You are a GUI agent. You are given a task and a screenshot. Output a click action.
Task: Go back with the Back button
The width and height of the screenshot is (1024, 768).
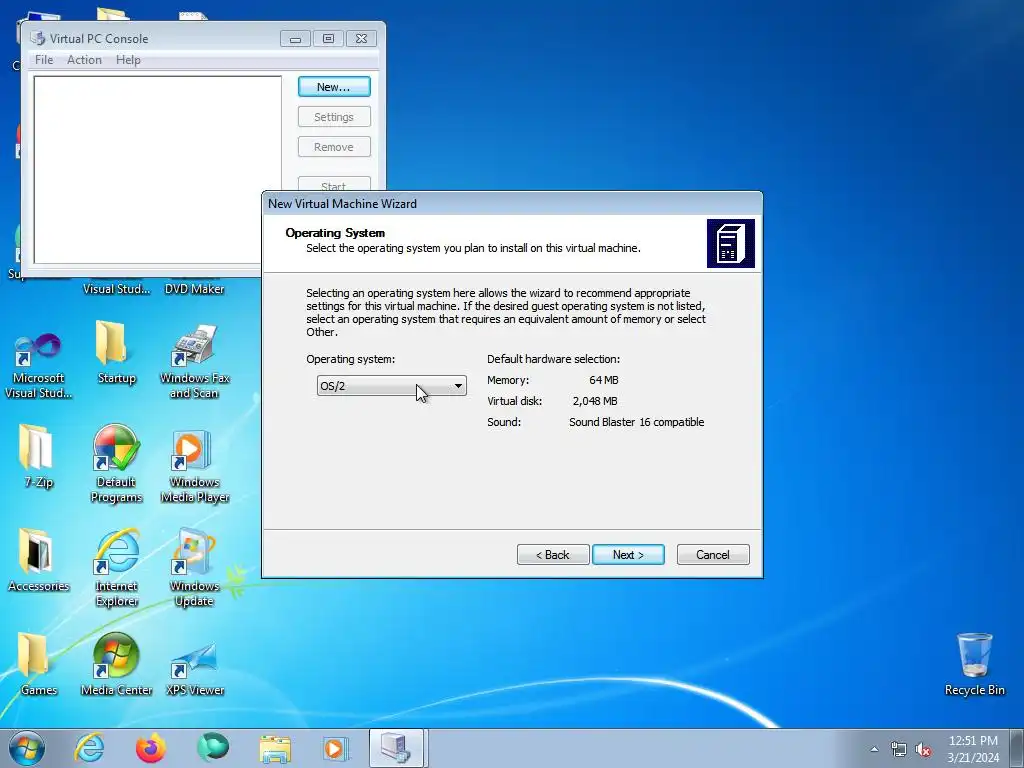tap(552, 554)
